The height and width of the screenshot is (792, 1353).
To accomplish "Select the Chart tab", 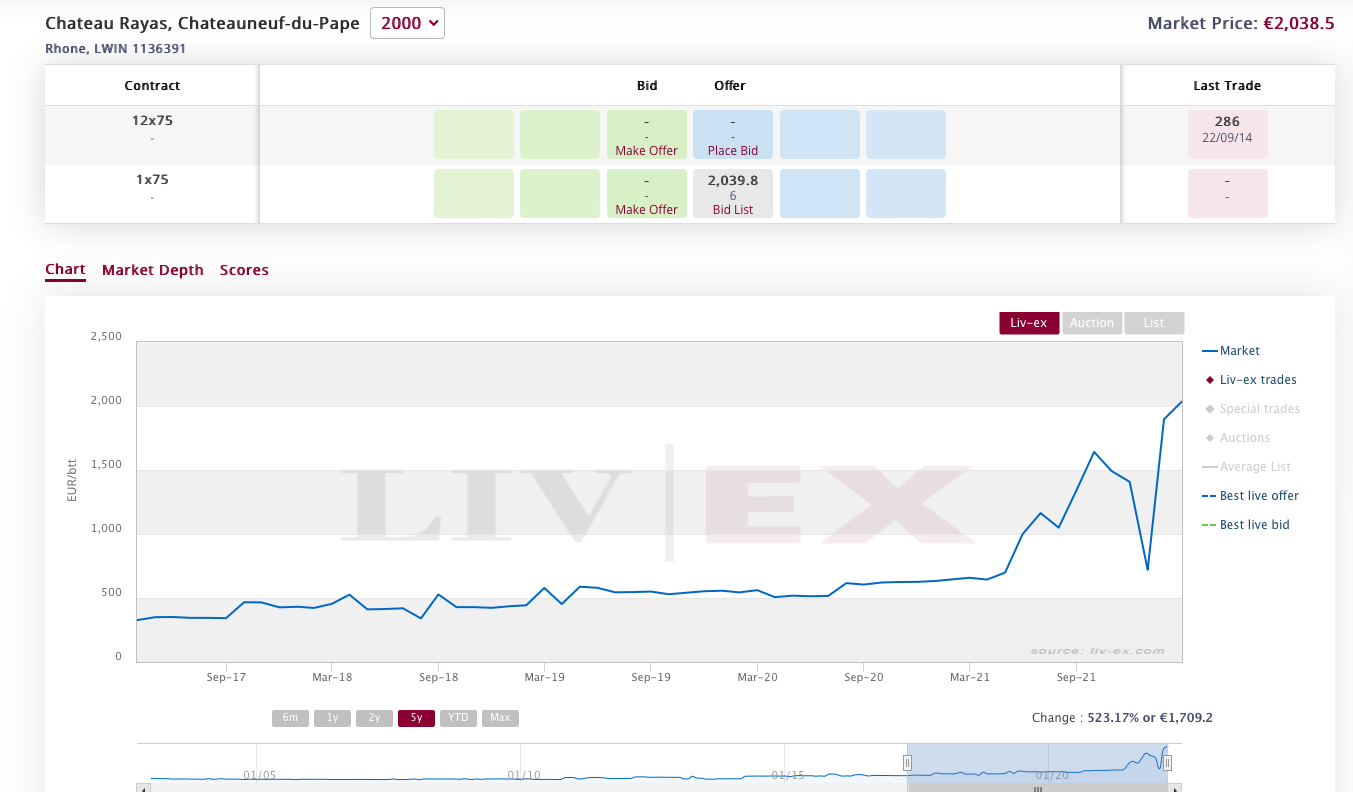I will [65, 270].
